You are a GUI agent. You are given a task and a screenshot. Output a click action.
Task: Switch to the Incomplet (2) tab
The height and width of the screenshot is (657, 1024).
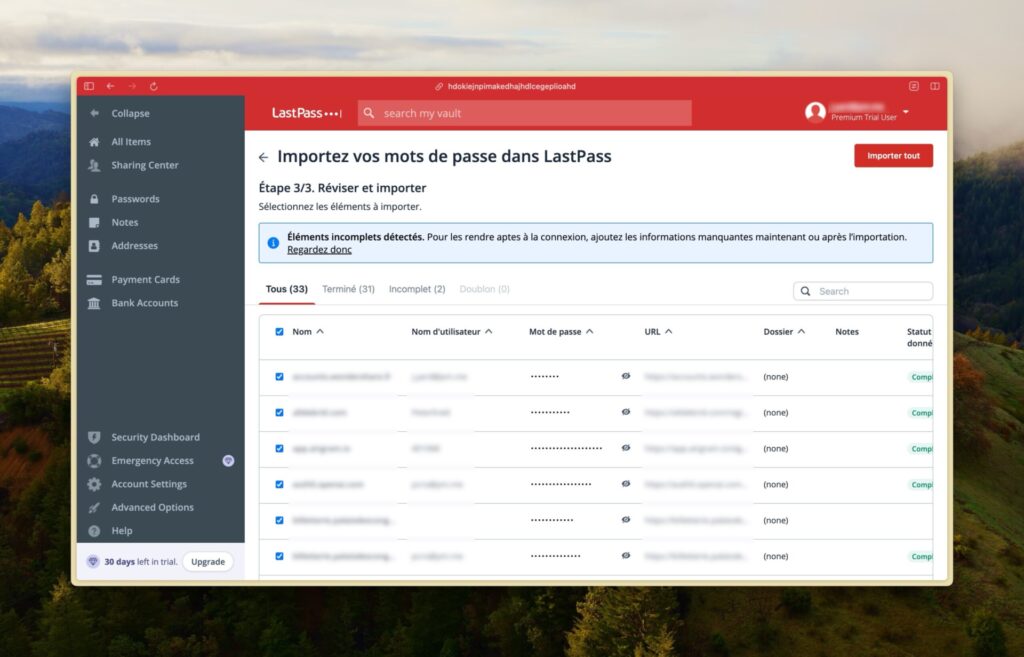(417, 289)
